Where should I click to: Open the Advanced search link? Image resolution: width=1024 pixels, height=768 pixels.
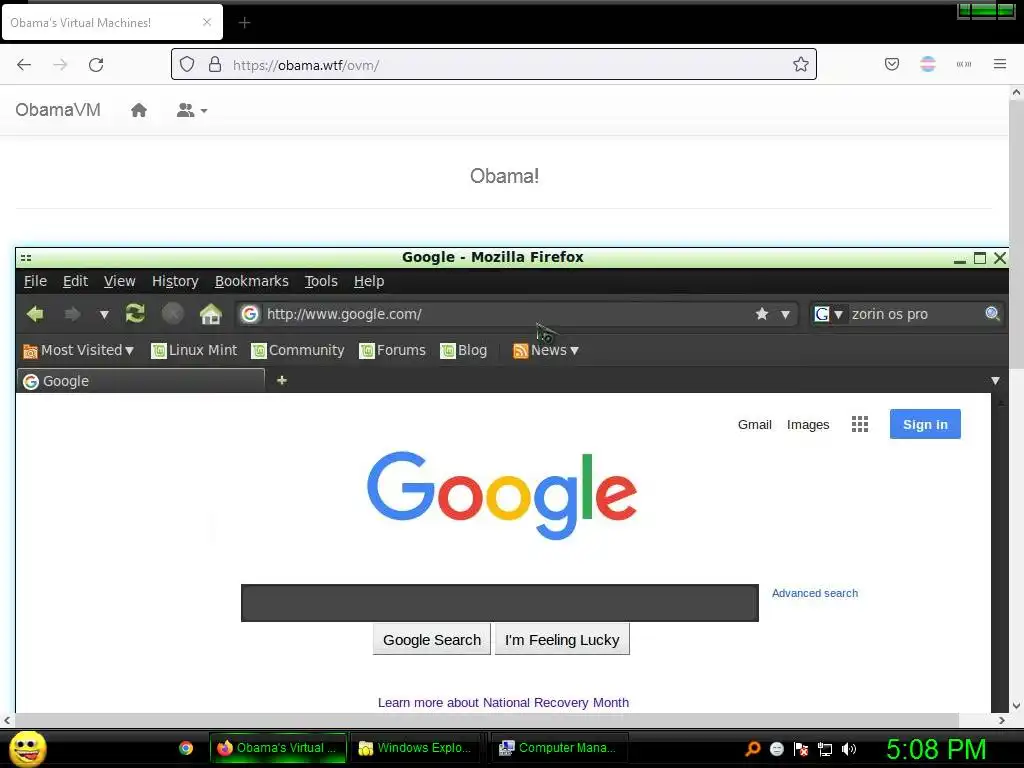pyautogui.click(x=814, y=593)
